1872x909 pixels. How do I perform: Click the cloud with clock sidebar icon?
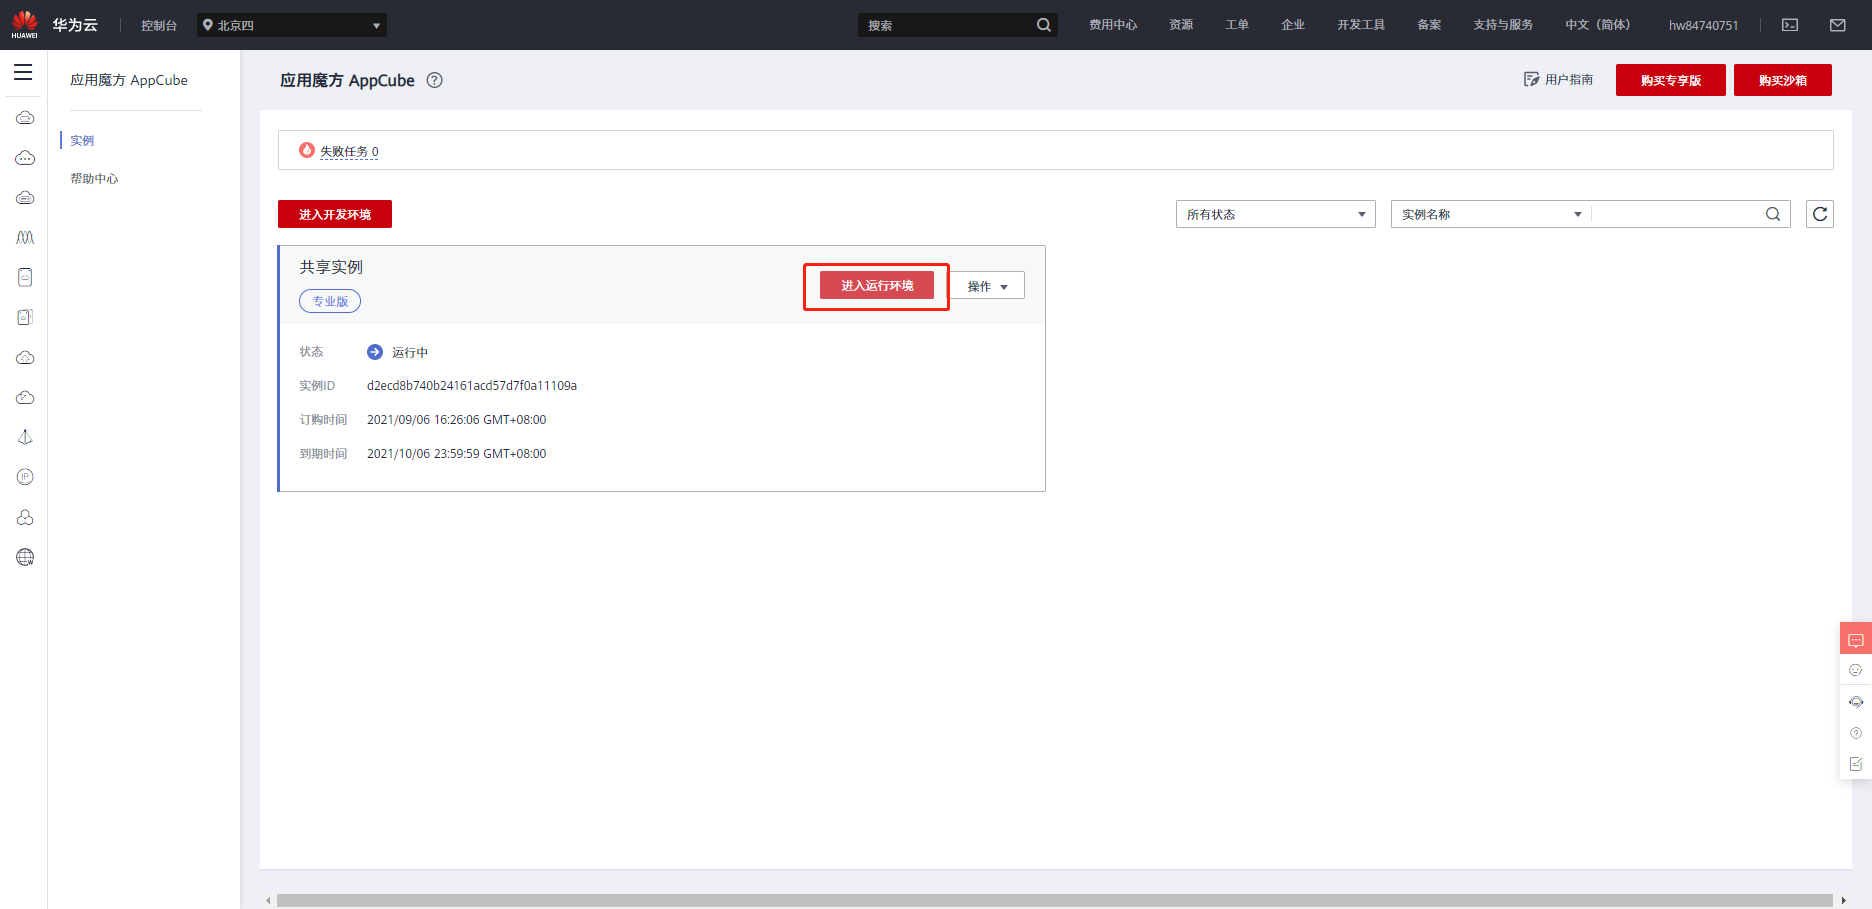pyautogui.click(x=25, y=397)
